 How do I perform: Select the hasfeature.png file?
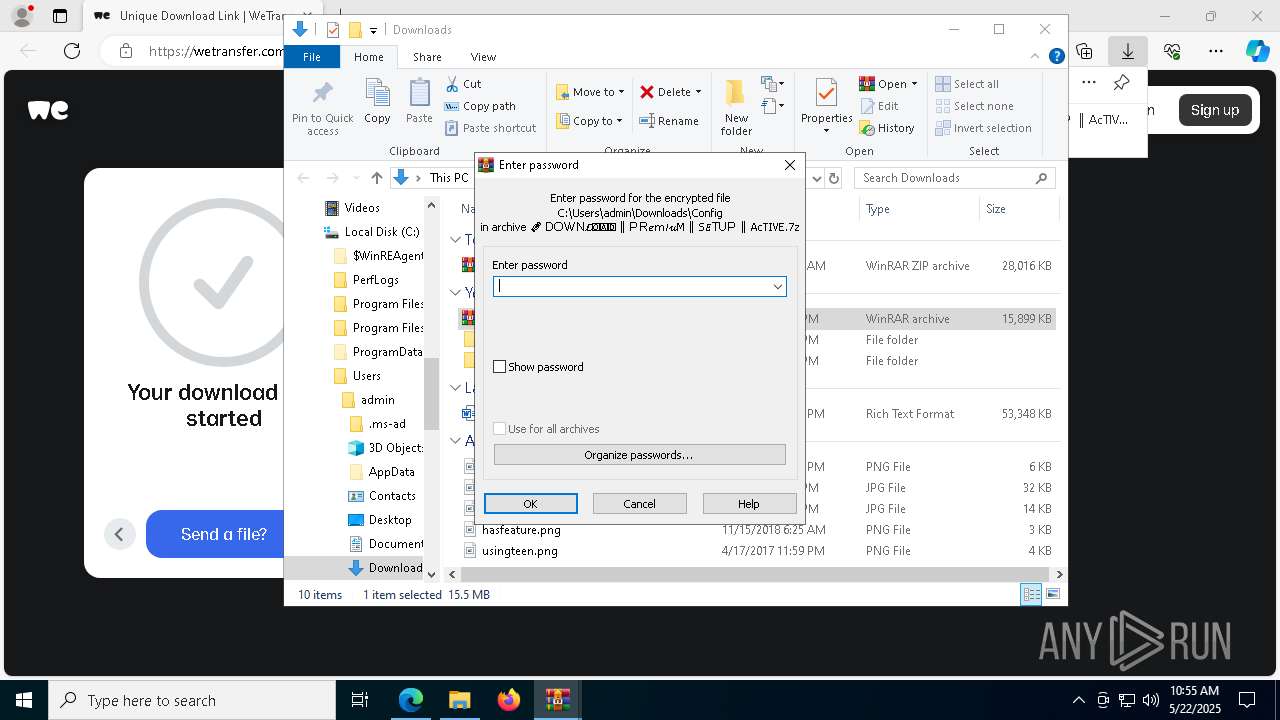(521, 530)
